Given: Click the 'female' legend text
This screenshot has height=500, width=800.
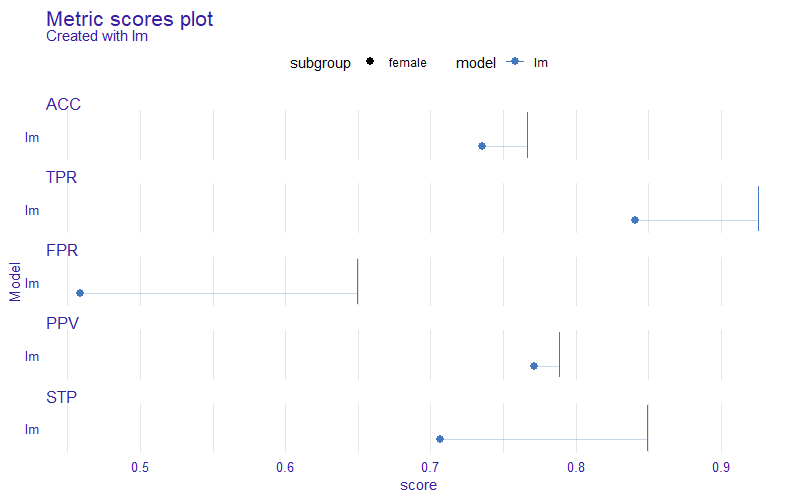Looking at the screenshot, I should click(407, 63).
